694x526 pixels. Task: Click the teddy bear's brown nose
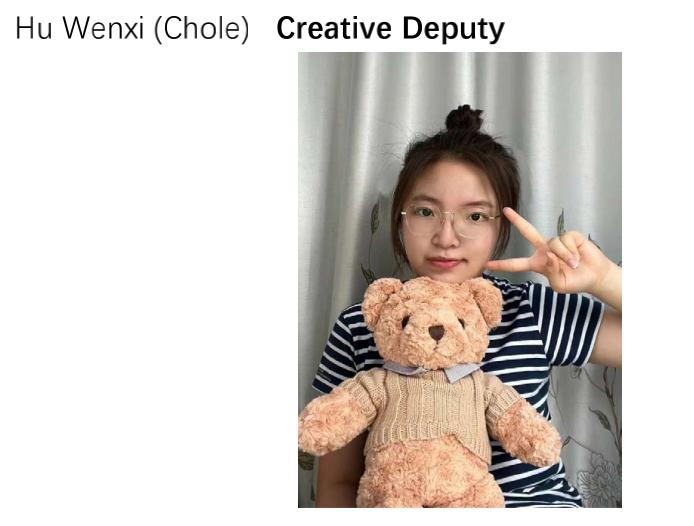(x=436, y=332)
